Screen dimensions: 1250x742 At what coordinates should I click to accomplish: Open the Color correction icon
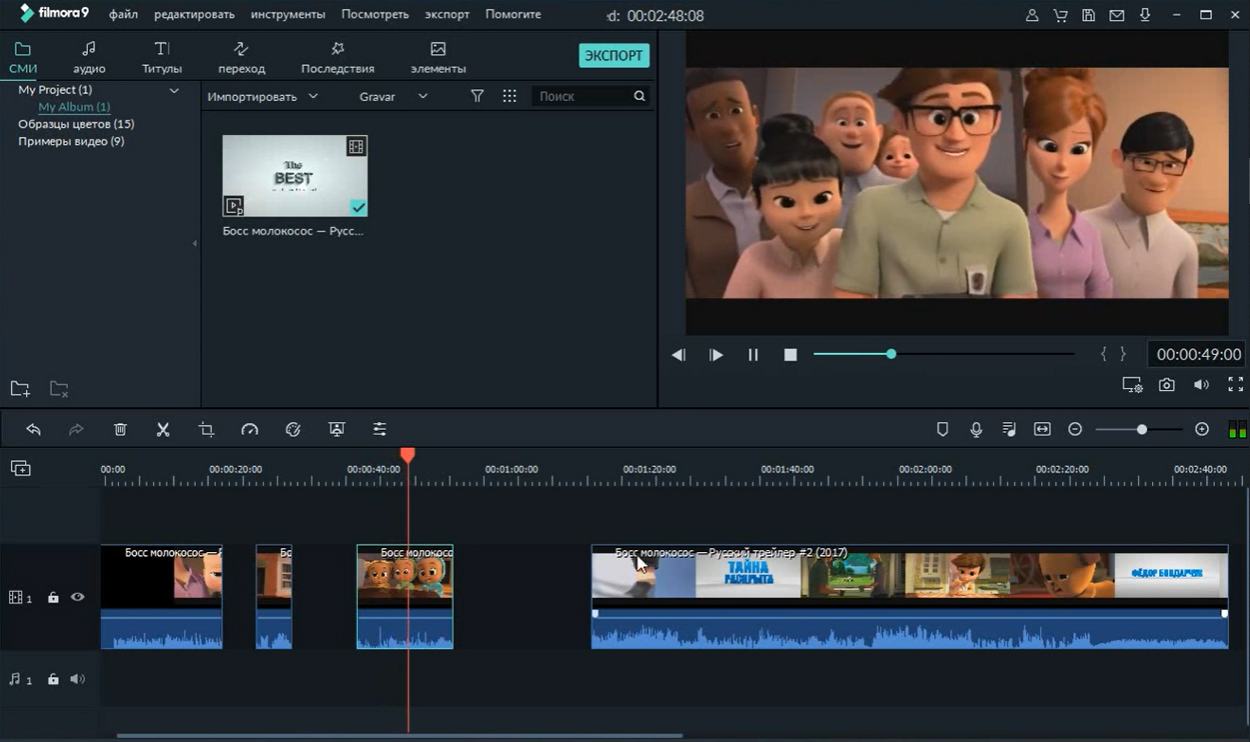pos(293,429)
